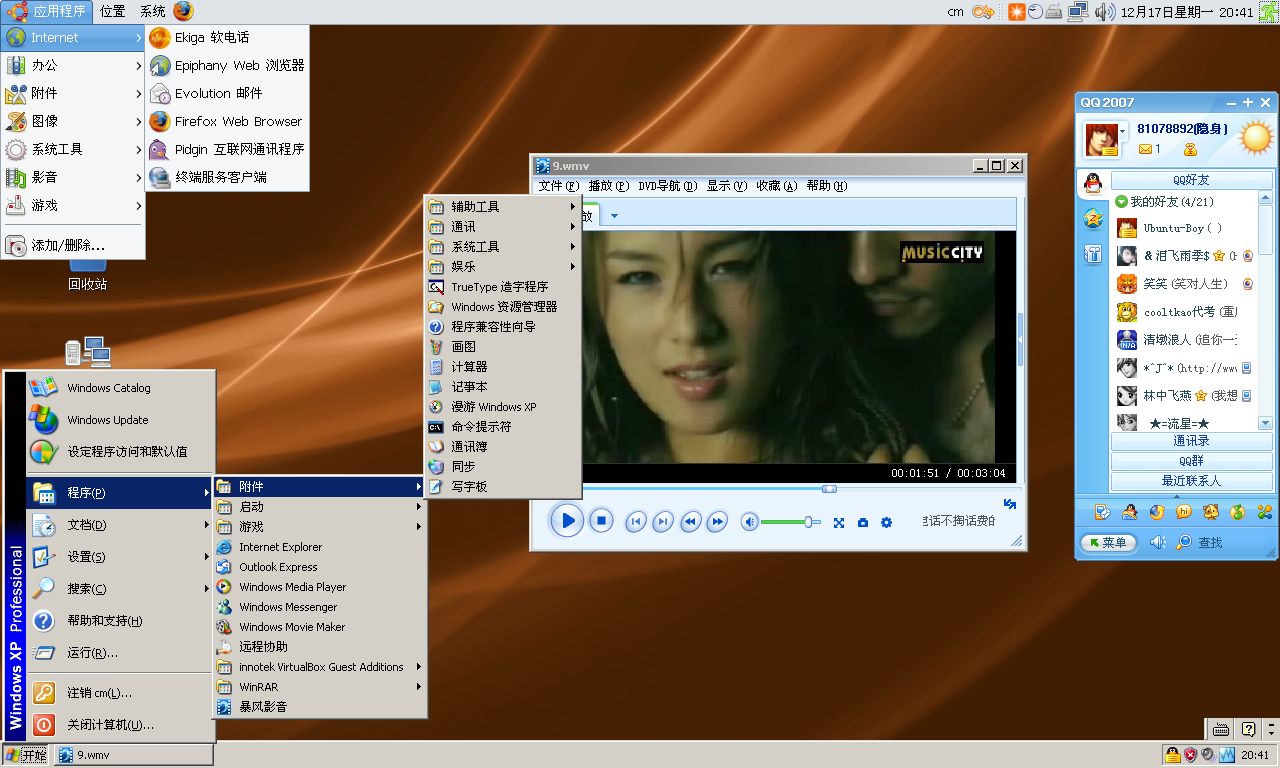Open Evolution 邮件
1280x768 pixels.
coord(228,93)
